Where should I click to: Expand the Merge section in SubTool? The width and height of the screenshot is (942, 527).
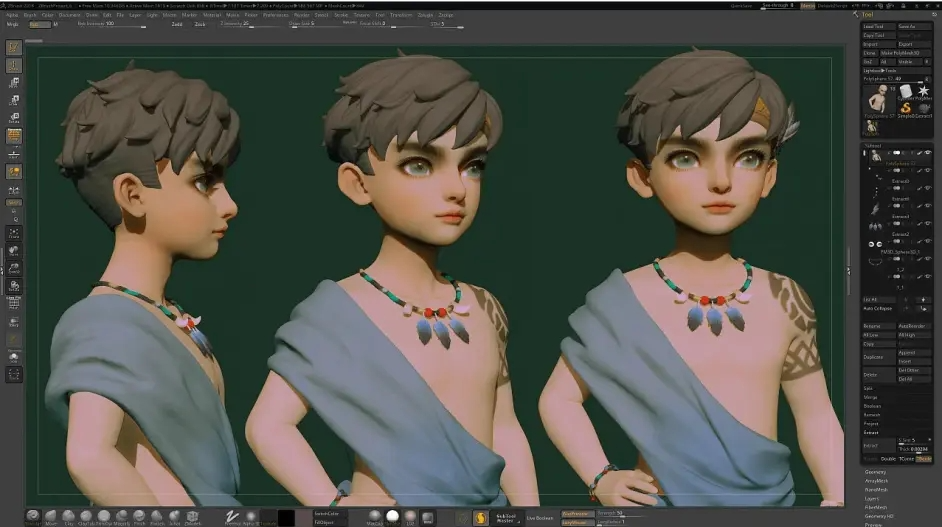click(x=871, y=397)
